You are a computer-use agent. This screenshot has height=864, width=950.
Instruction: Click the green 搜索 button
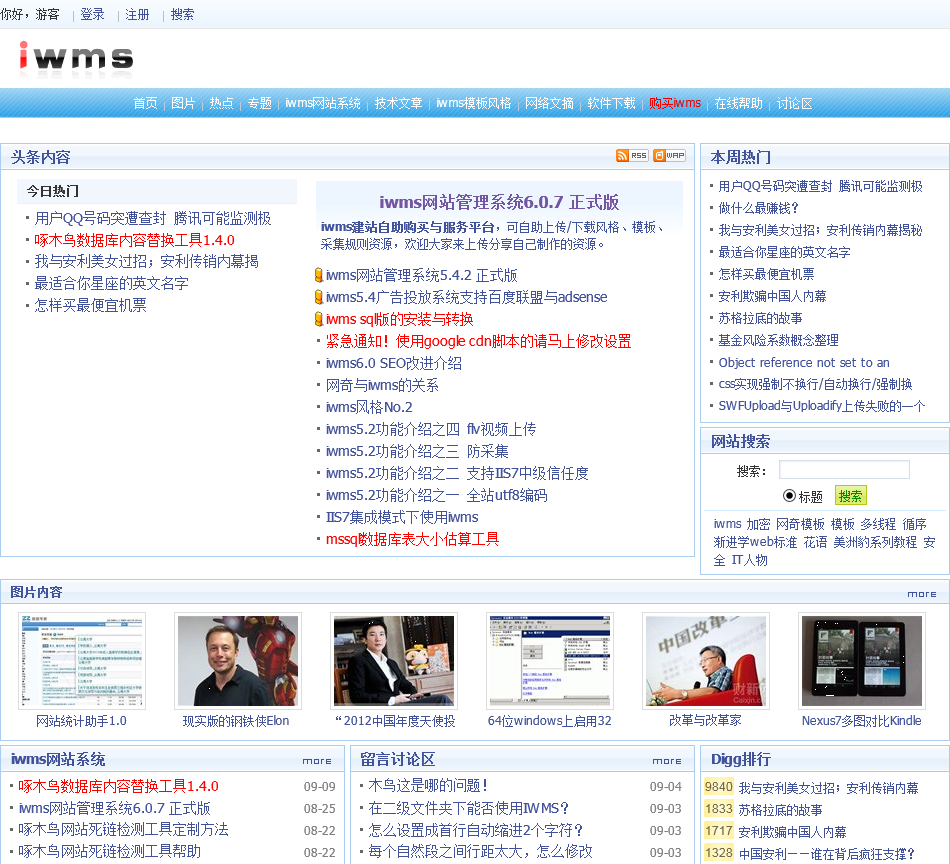coord(851,496)
